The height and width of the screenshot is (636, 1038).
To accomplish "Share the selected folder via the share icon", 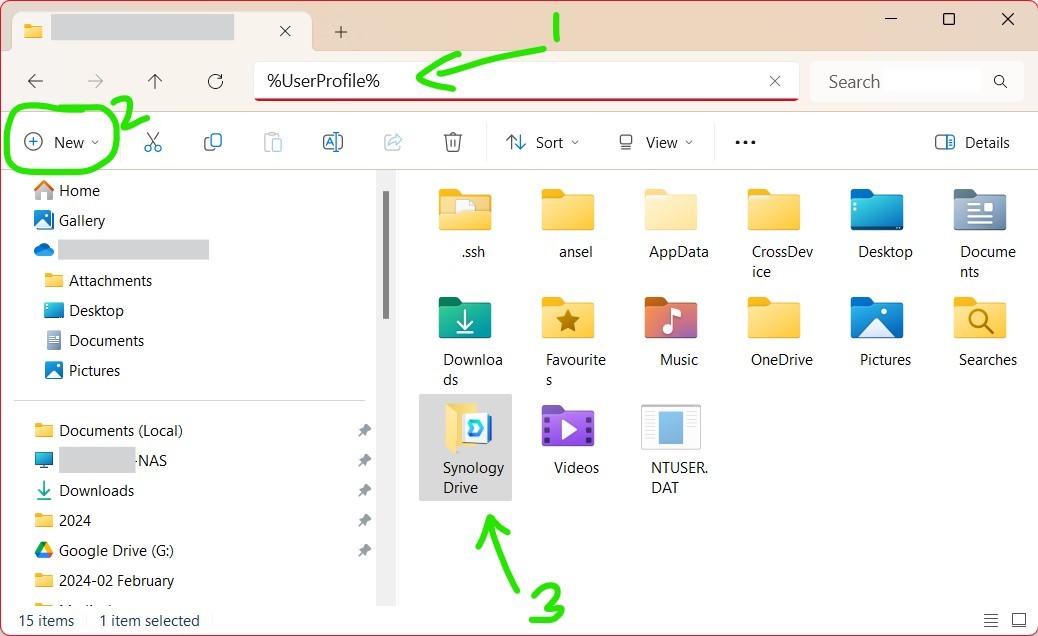I will tap(392, 142).
